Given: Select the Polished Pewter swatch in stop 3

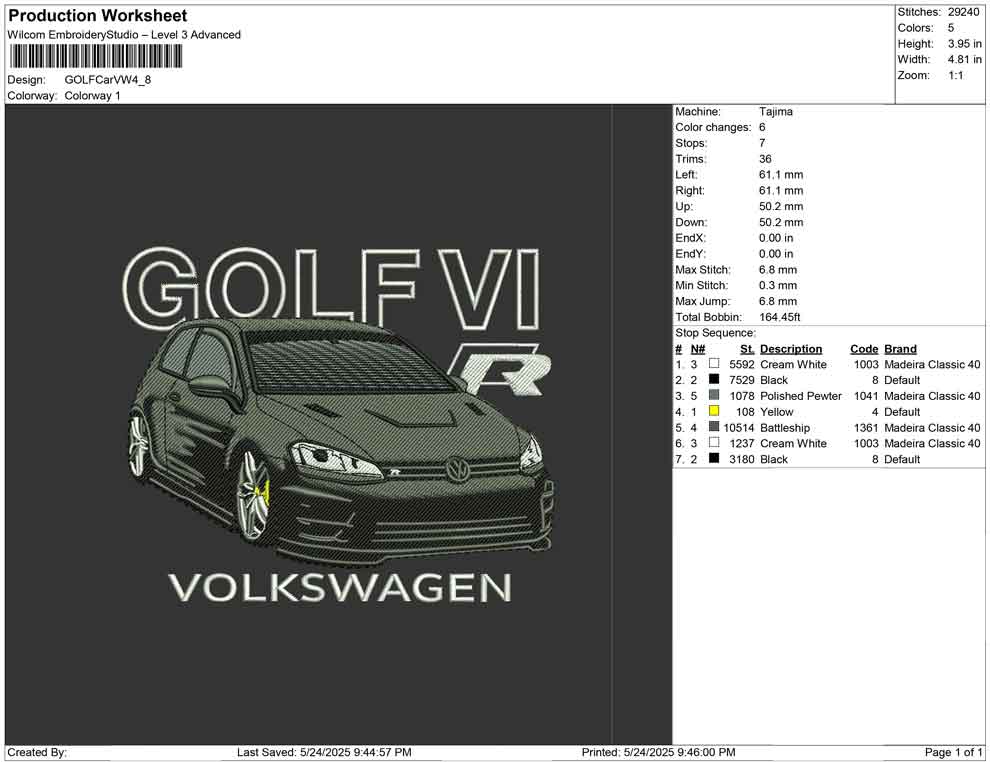Looking at the screenshot, I should click(714, 396).
